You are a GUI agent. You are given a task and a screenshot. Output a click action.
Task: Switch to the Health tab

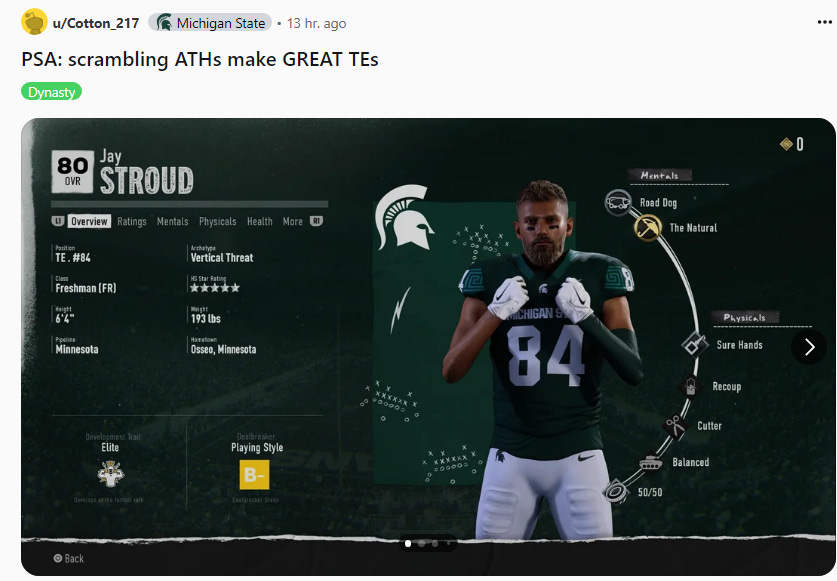tap(259, 221)
